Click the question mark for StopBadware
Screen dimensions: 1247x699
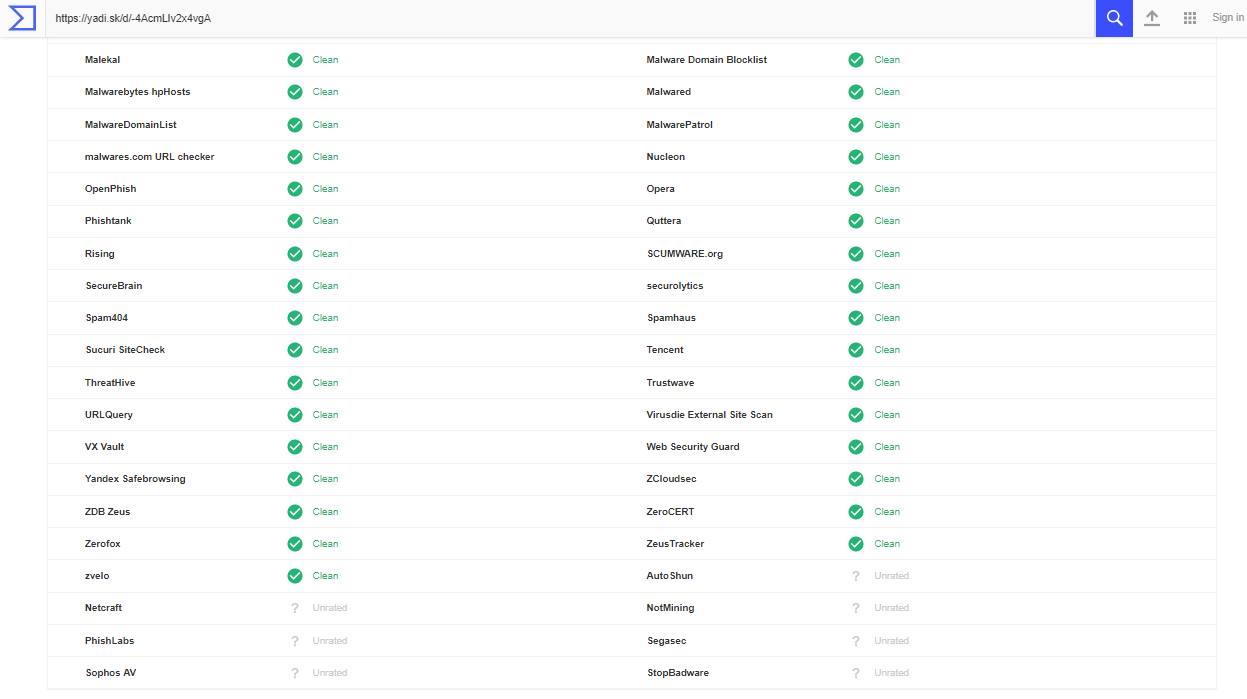[856, 673]
